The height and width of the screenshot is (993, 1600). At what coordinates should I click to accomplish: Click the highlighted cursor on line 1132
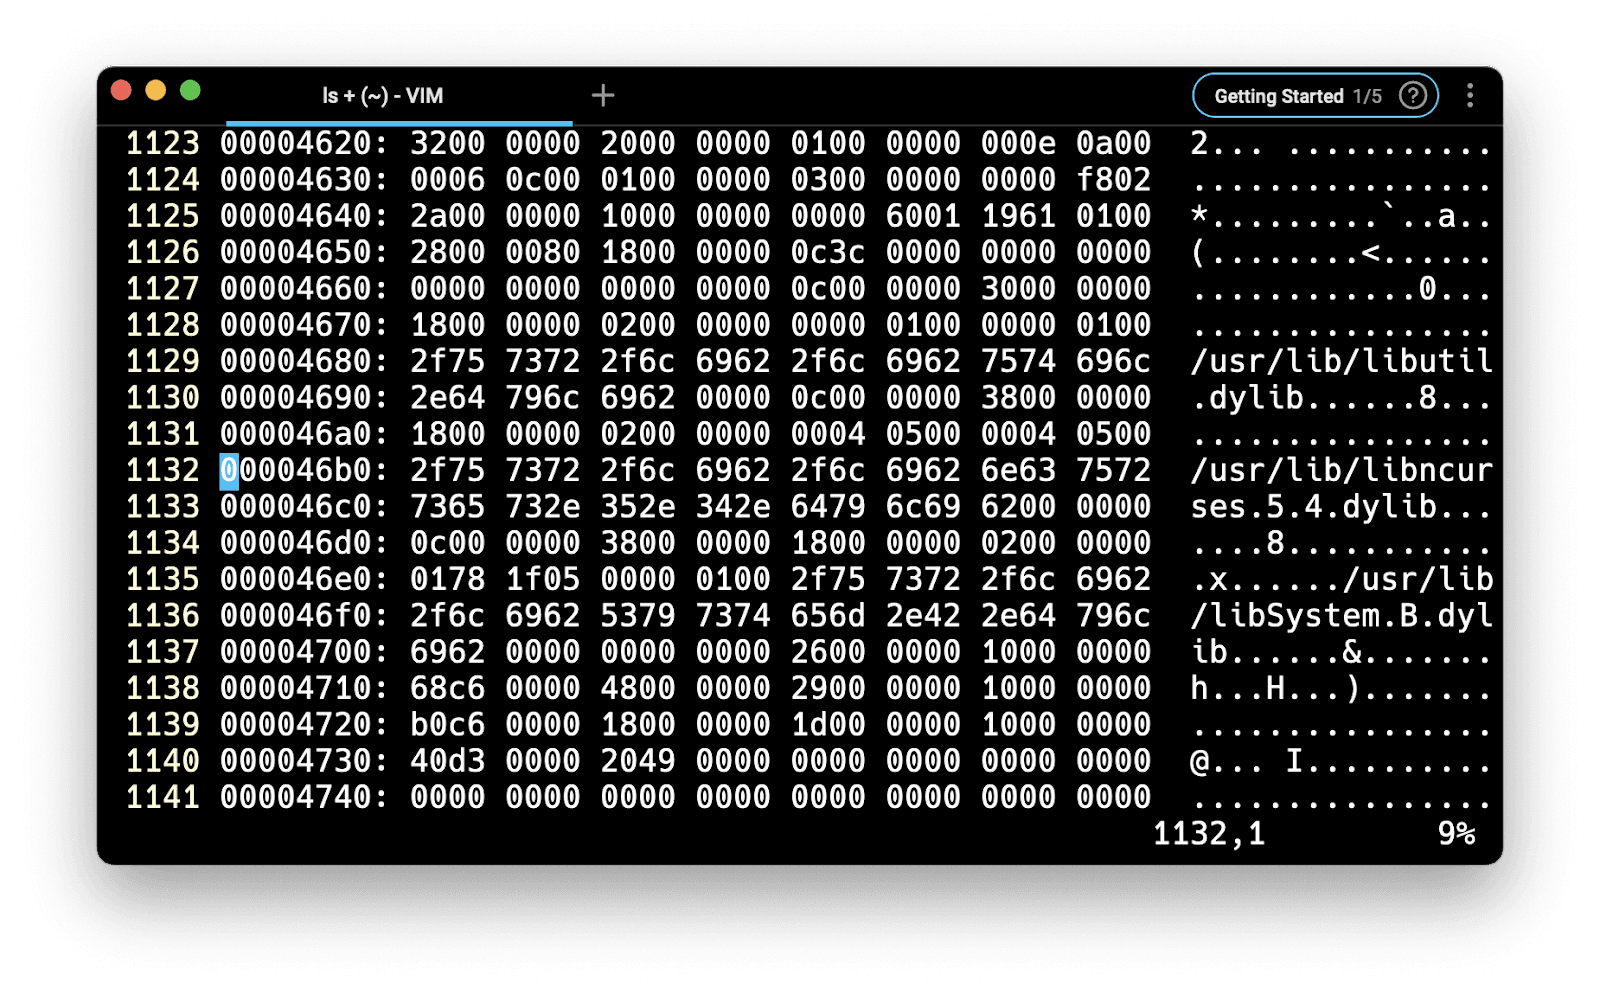coord(229,470)
